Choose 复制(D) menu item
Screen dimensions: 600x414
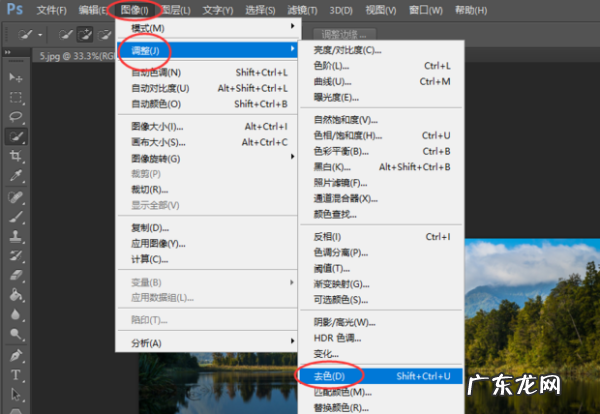pos(207,228)
